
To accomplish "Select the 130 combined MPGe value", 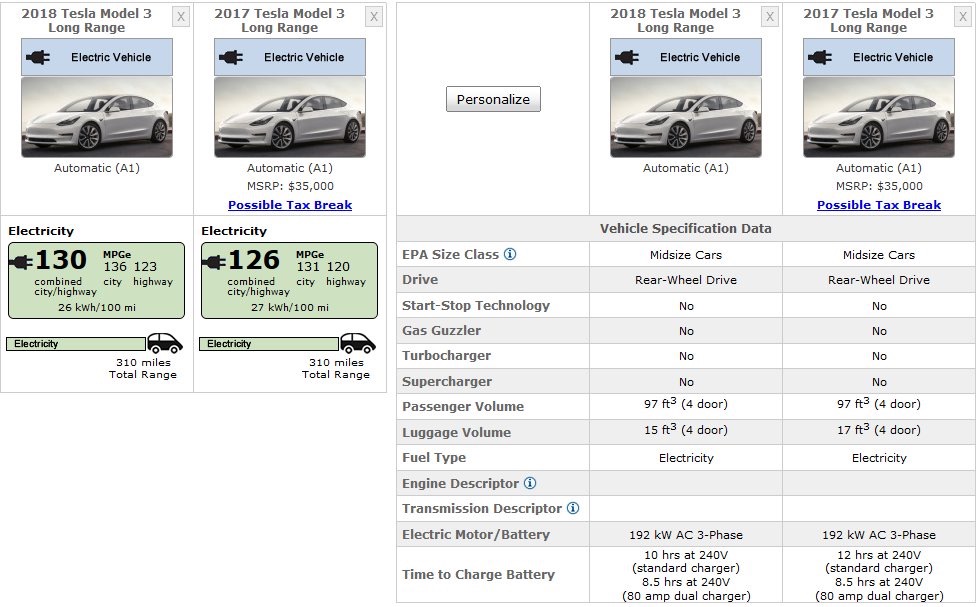I will (61, 259).
